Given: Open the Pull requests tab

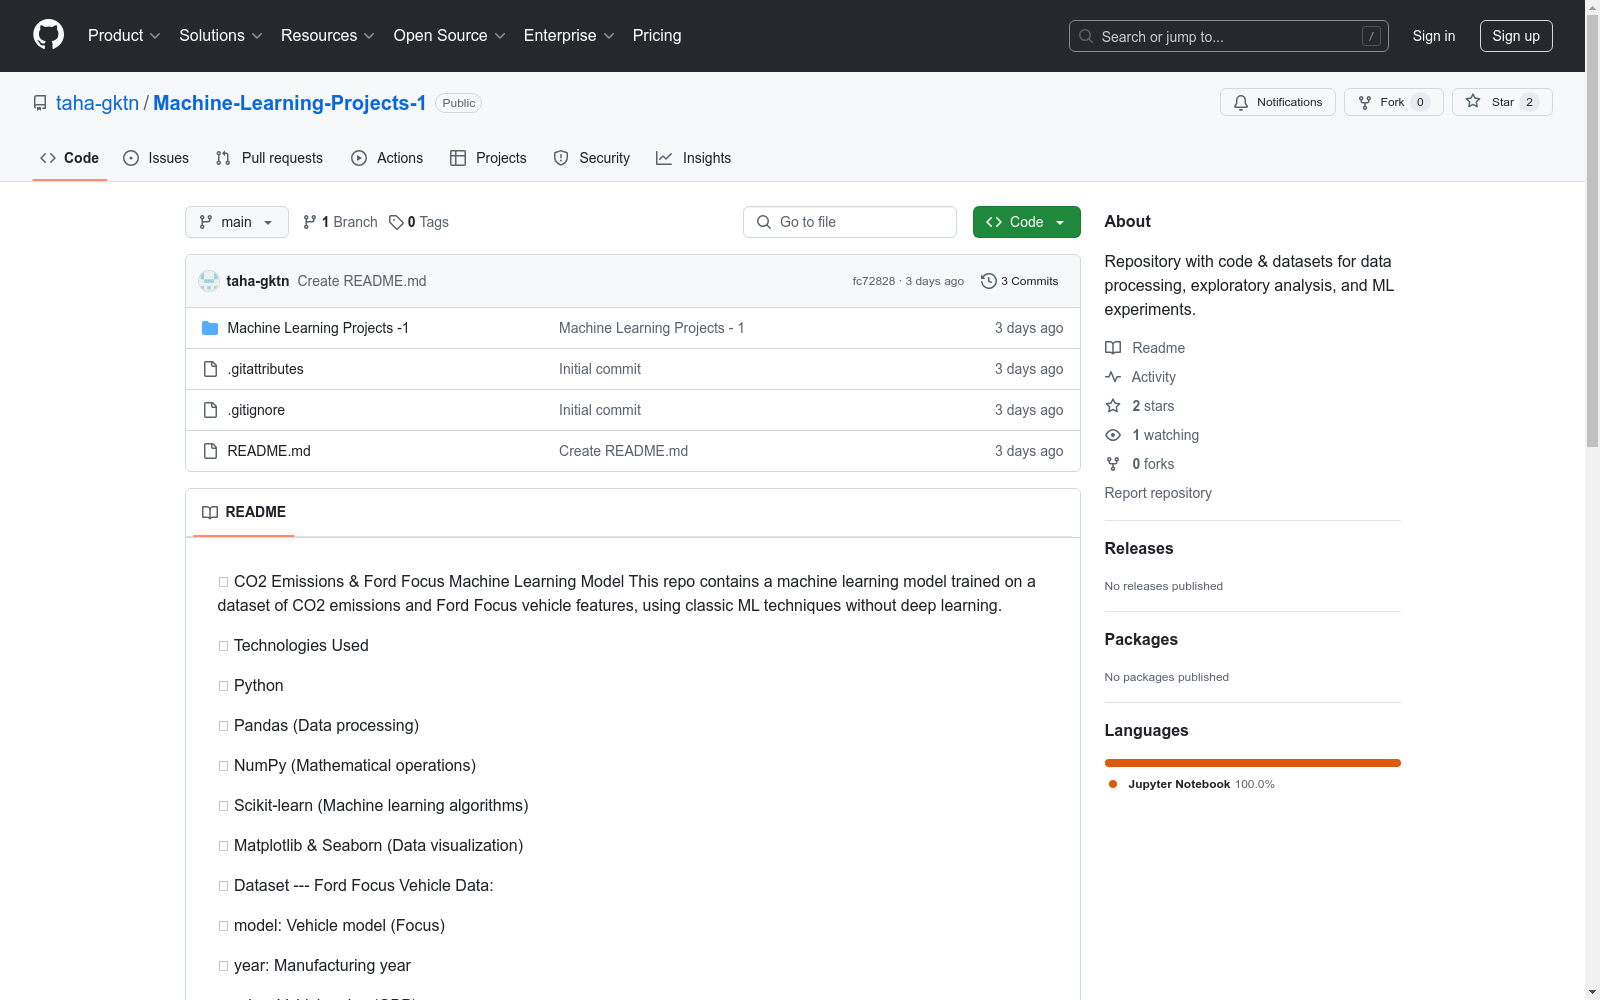Looking at the screenshot, I should point(269,158).
